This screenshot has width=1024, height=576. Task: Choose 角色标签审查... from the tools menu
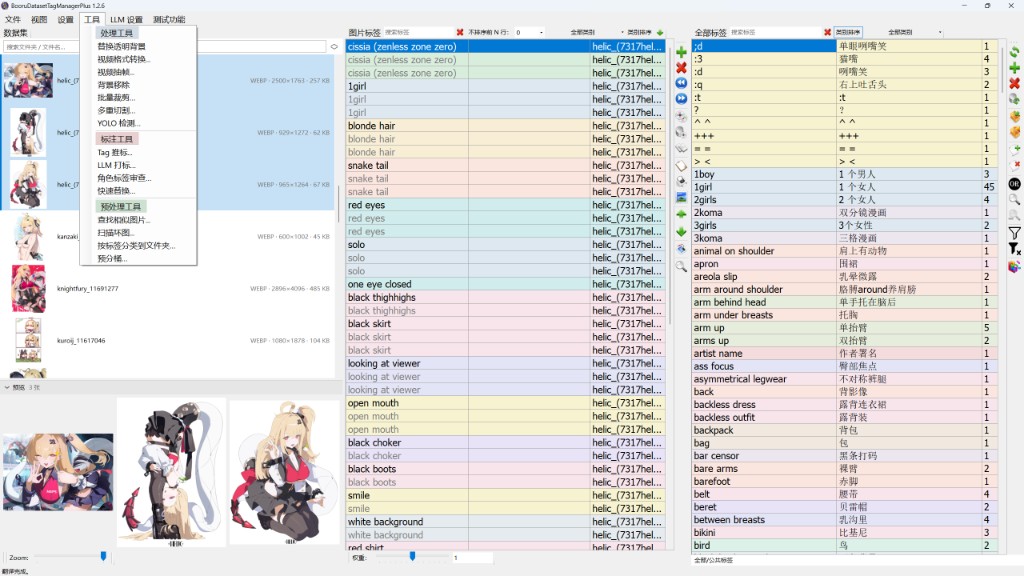(124, 178)
